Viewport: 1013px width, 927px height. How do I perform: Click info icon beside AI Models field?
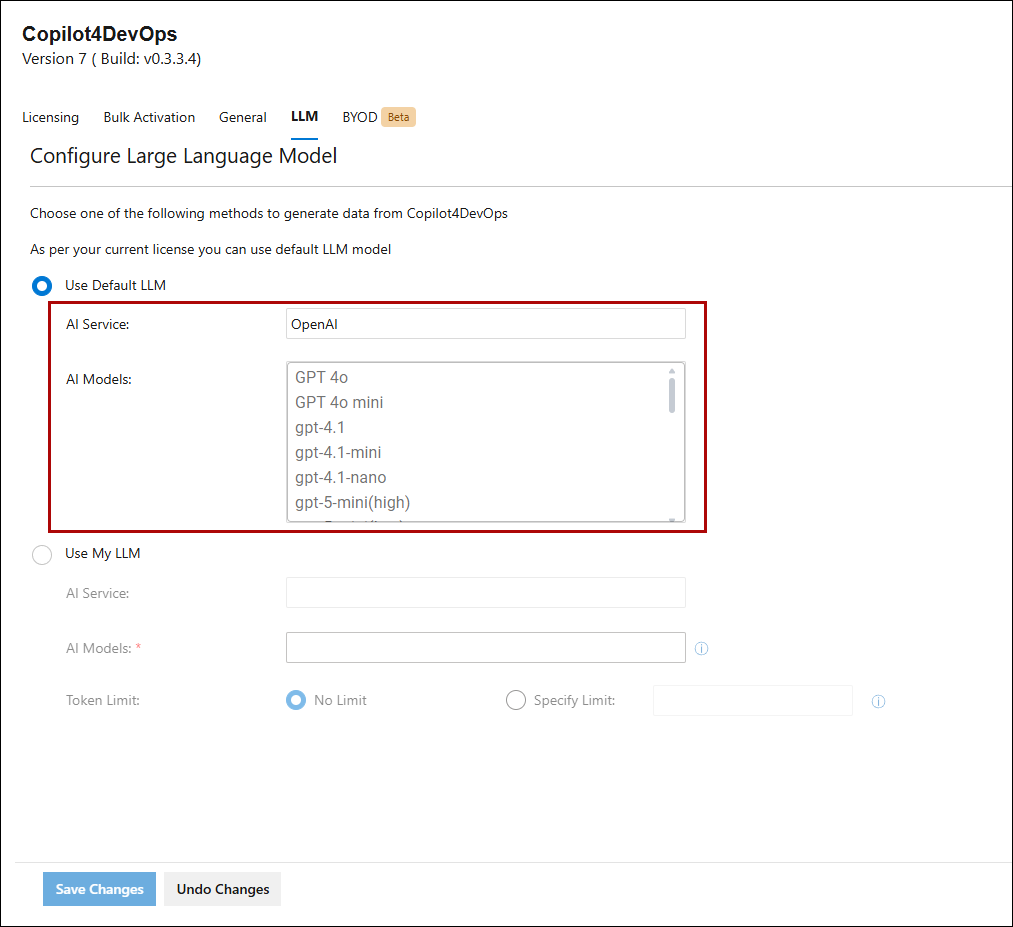701,648
